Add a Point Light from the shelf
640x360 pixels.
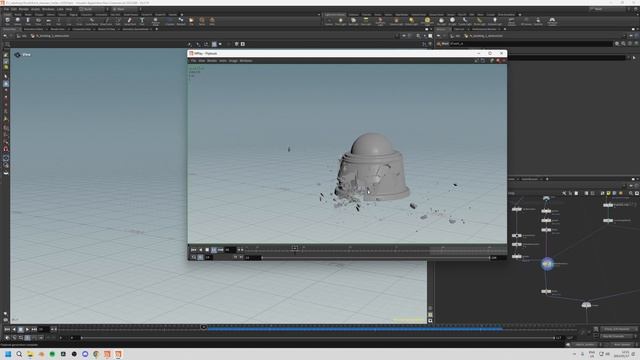pos(340,21)
